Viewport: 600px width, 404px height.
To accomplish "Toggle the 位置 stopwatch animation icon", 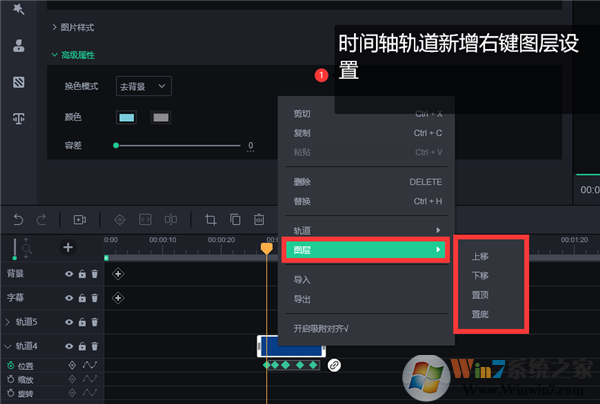I will 11,365.
